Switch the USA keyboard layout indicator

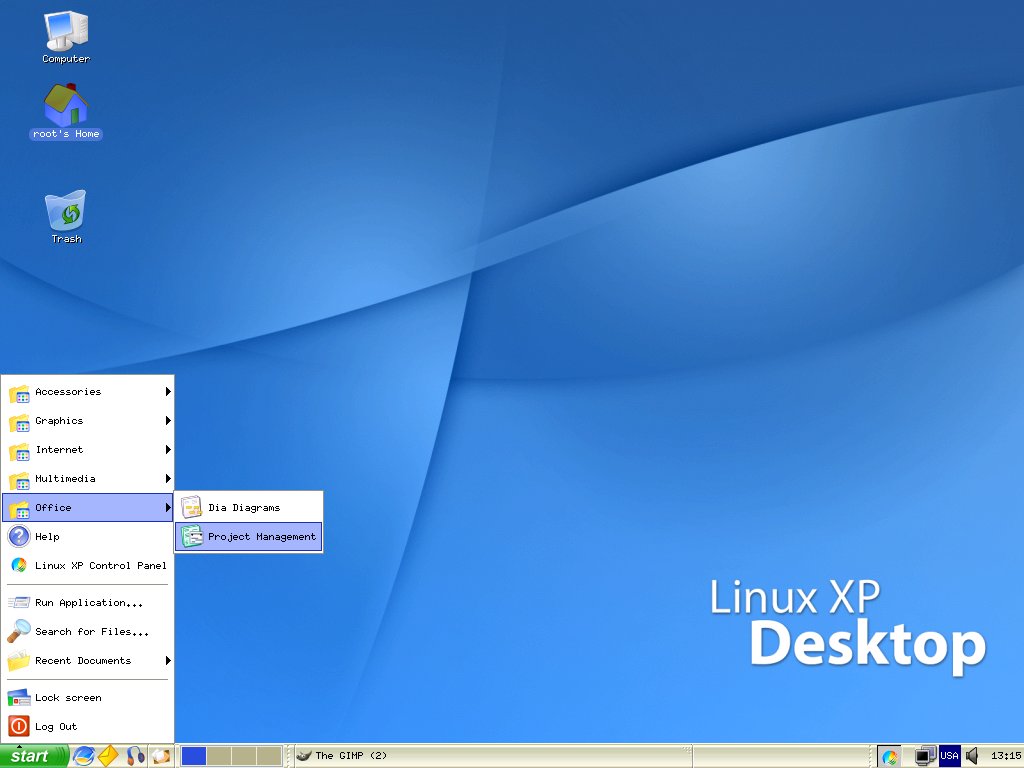click(950, 756)
